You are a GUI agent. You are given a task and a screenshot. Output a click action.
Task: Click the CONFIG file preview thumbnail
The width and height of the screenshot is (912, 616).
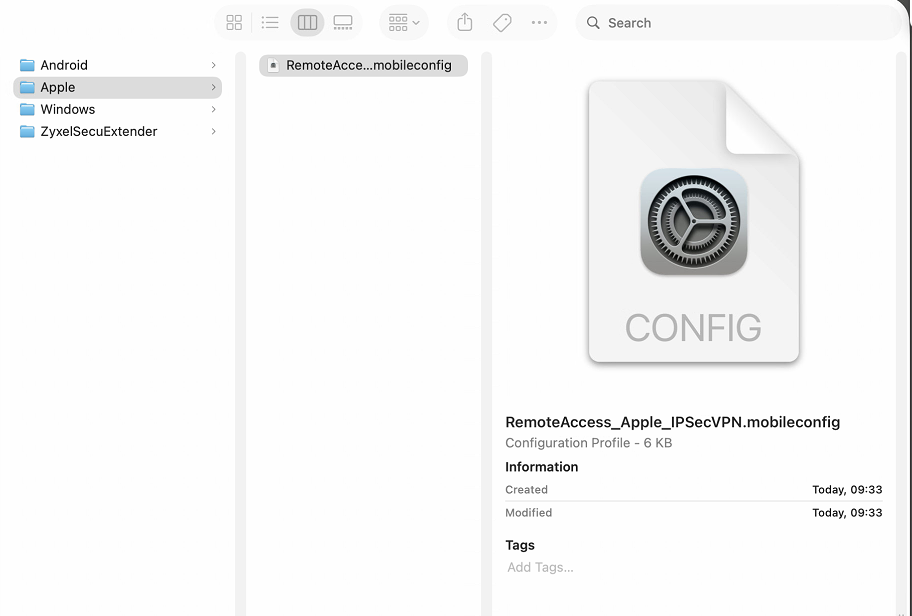693,222
